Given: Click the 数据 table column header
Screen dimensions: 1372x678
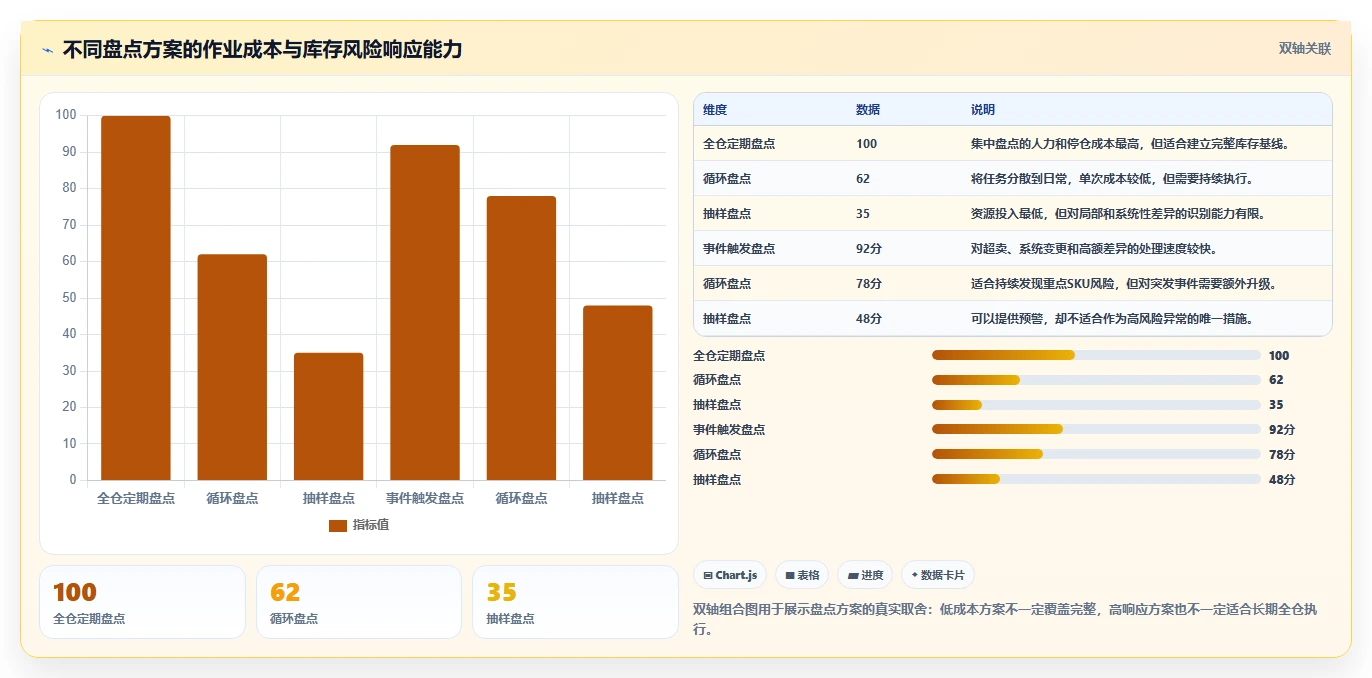Looking at the screenshot, I should coord(868,110).
